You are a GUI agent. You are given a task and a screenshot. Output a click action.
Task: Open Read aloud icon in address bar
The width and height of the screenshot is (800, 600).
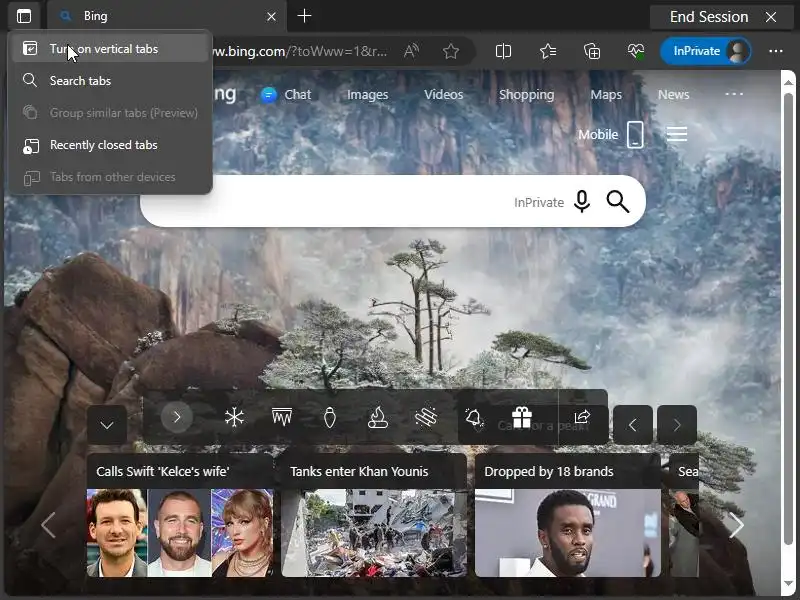[x=411, y=51]
